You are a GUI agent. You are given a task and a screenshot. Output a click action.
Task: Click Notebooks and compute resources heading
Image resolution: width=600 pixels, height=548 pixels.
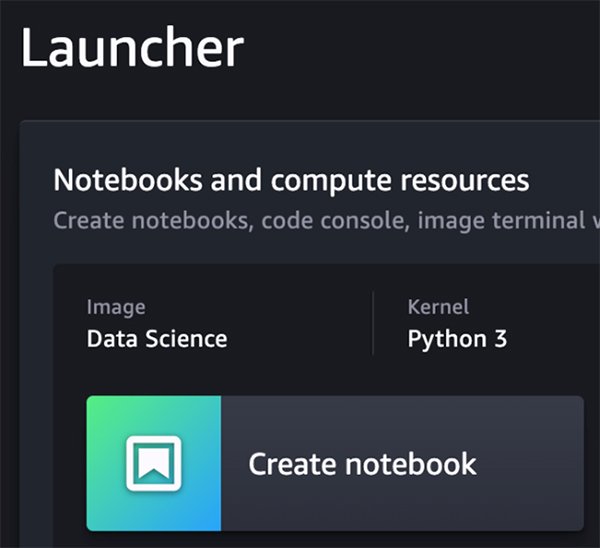(291, 181)
